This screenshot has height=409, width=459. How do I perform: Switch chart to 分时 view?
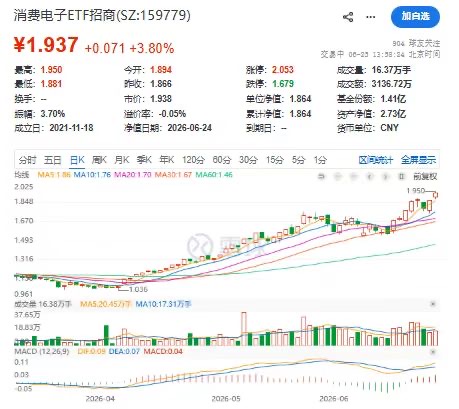27,160
